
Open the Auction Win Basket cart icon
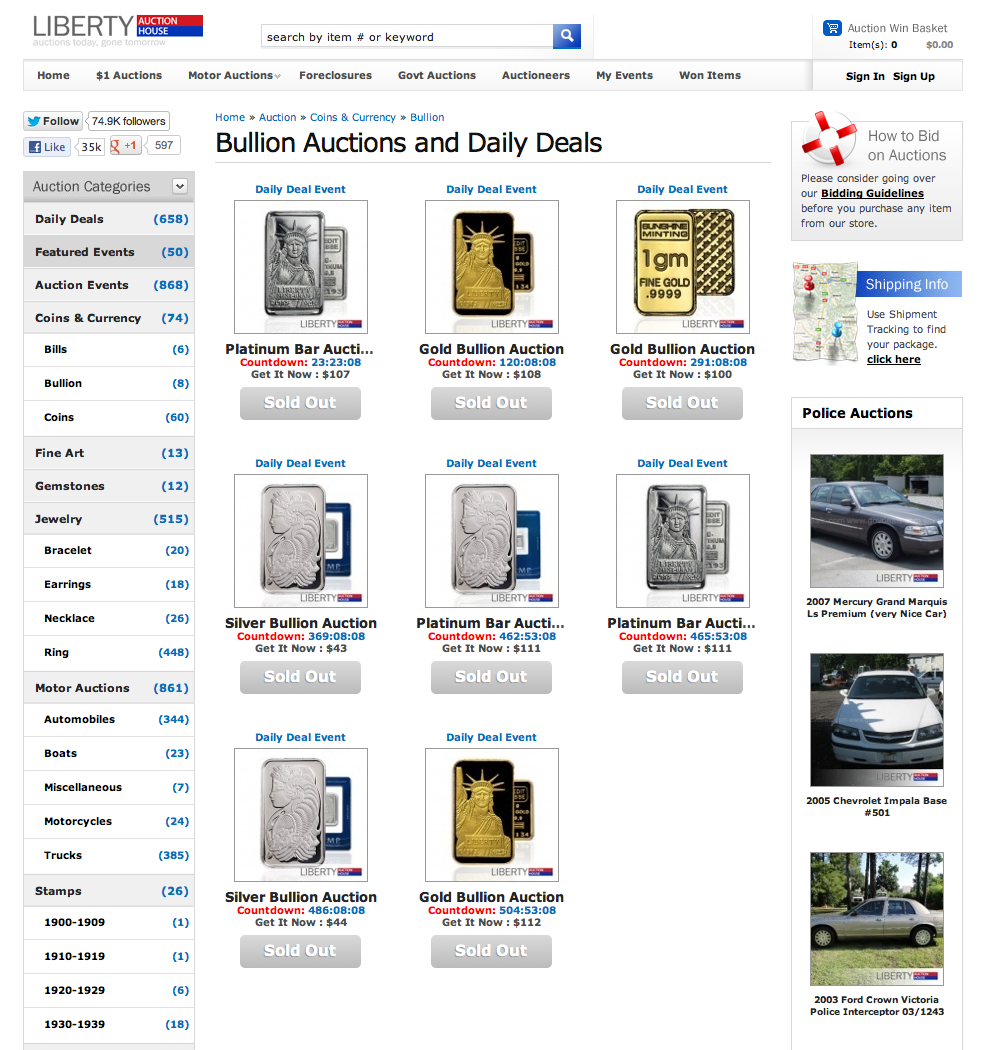[832, 28]
